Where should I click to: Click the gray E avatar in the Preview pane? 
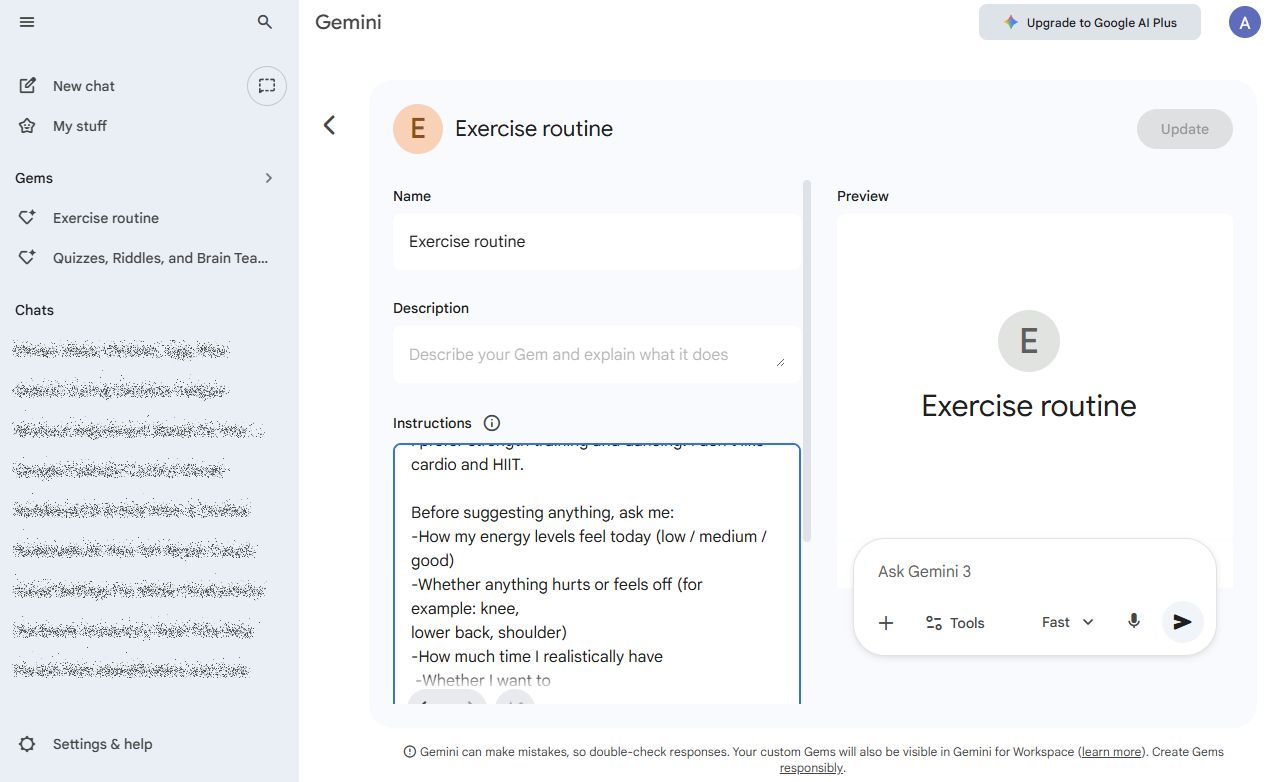point(1029,341)
